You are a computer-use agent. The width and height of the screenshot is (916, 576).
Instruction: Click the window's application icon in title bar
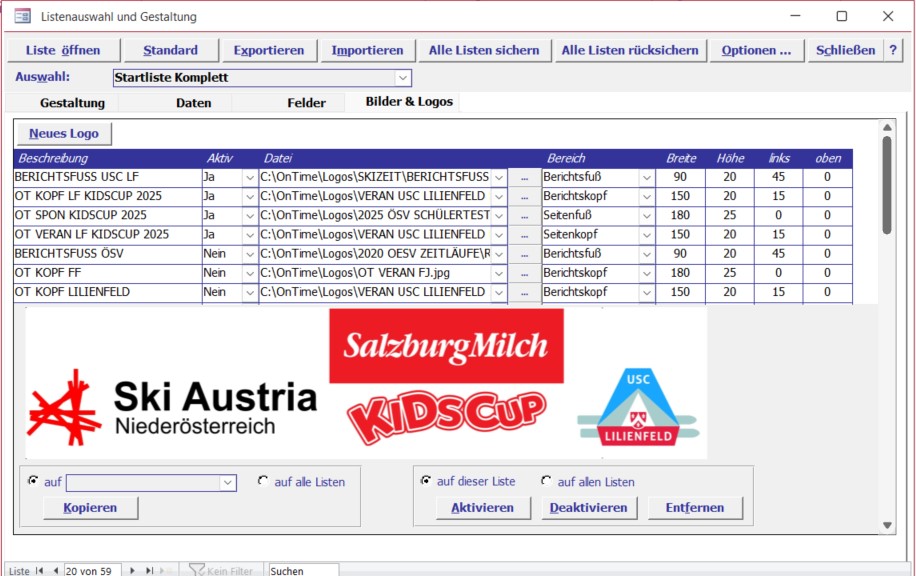coord(22,16)
